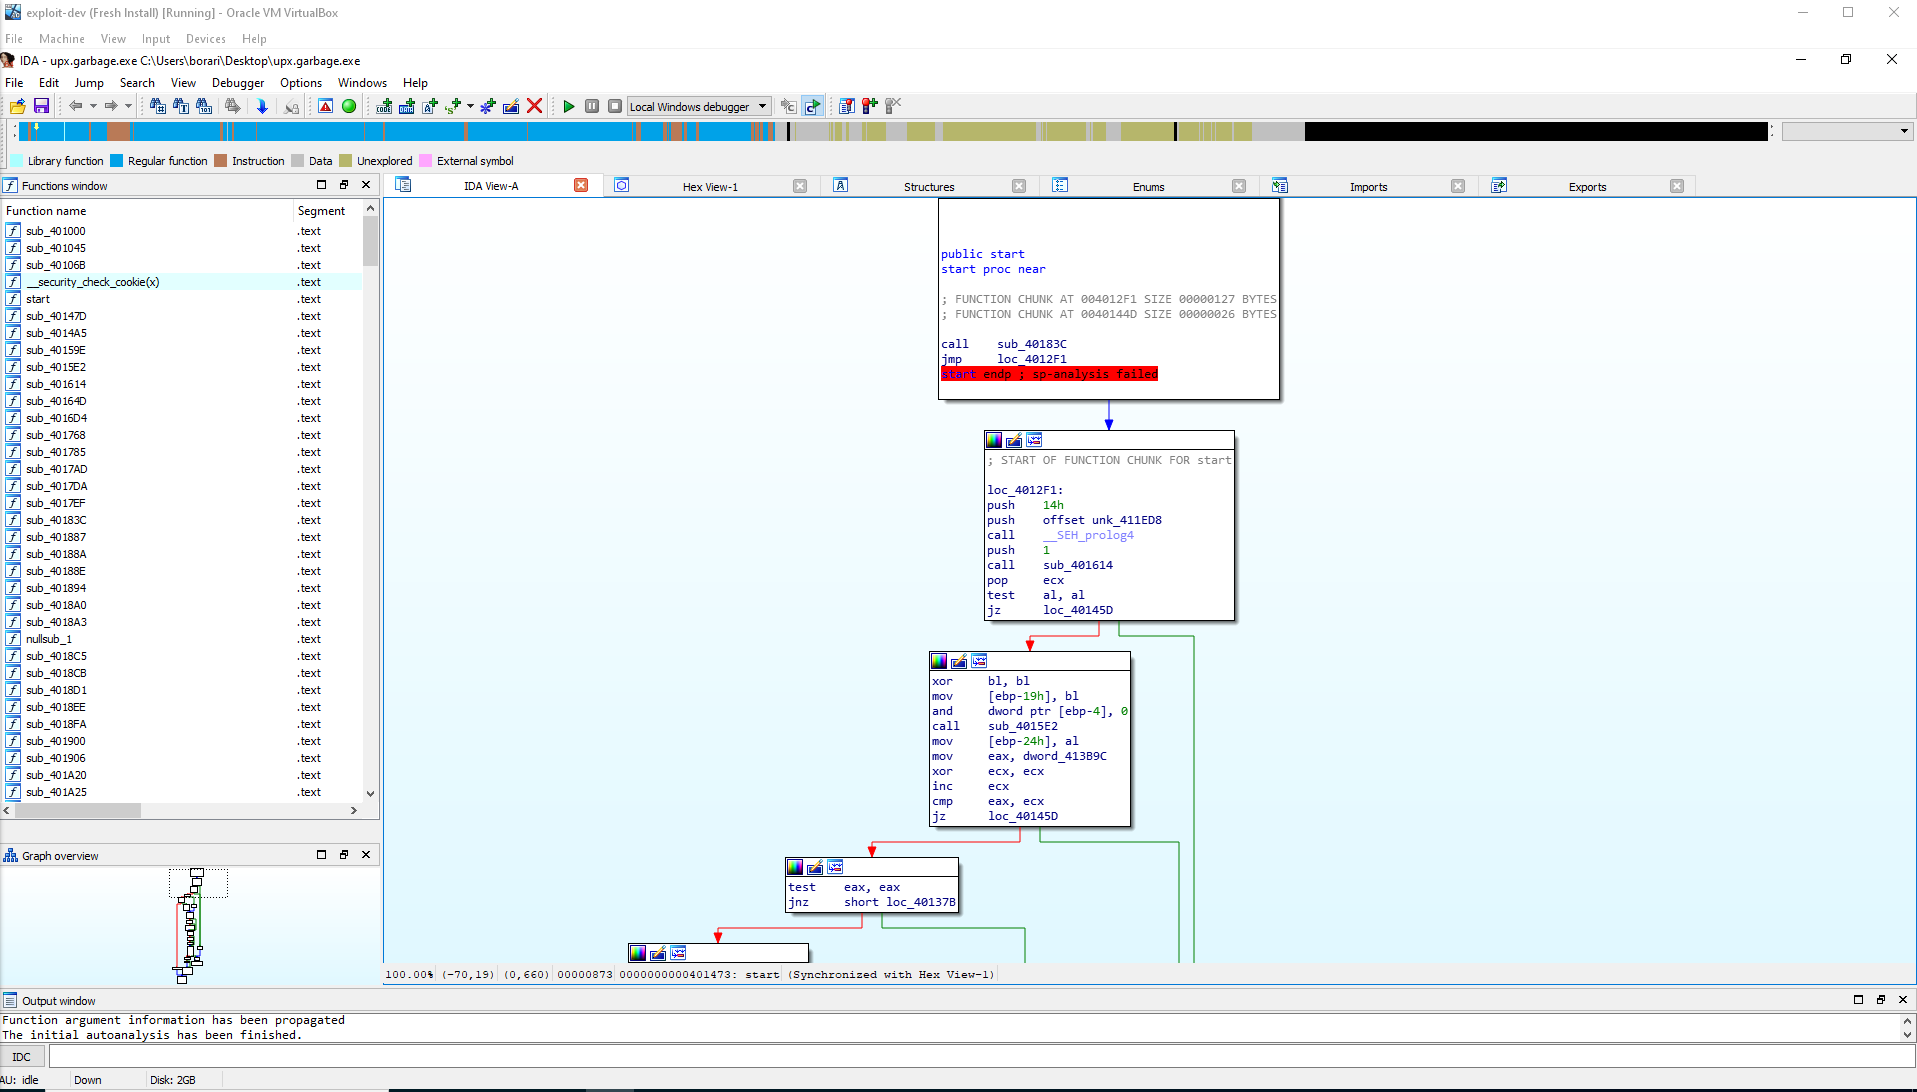Select __security_check_cookie(x) in the functions list
The height and width of the screenshot is (1092, 1917).
point(182,282)
